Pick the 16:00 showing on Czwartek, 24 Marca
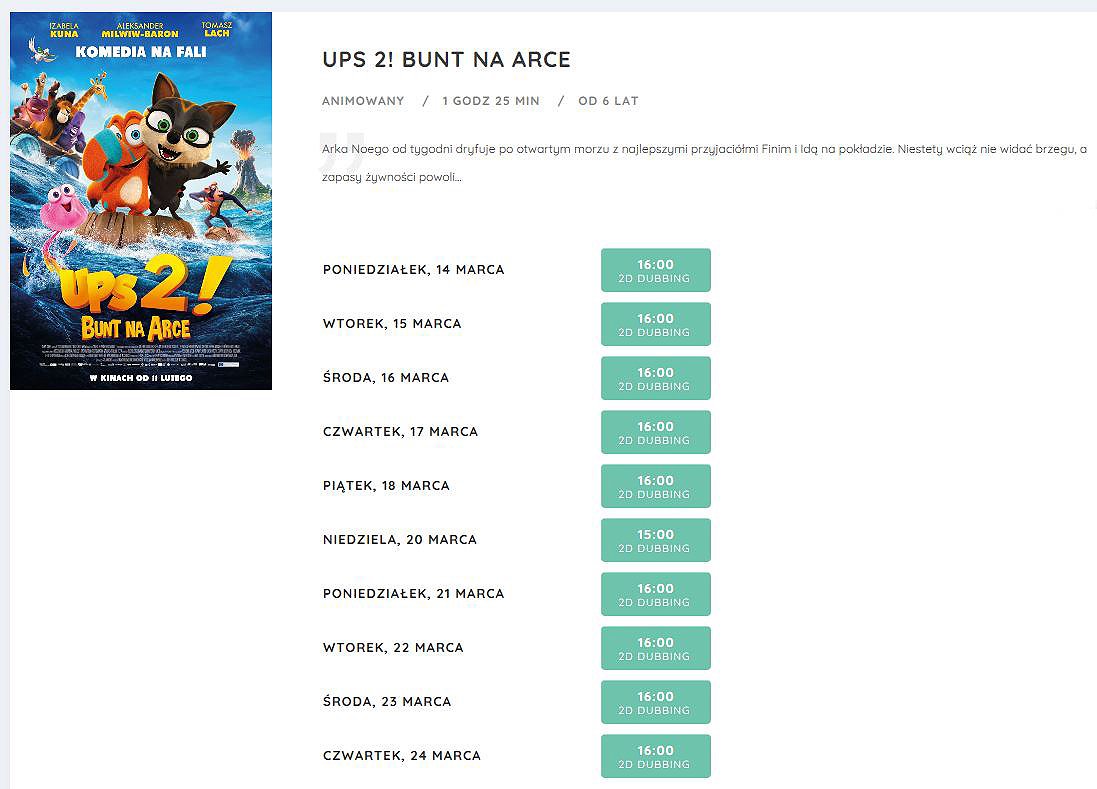Image resolution: width=1097 pixels, height=789 pixels. click(x=656, y=756)
